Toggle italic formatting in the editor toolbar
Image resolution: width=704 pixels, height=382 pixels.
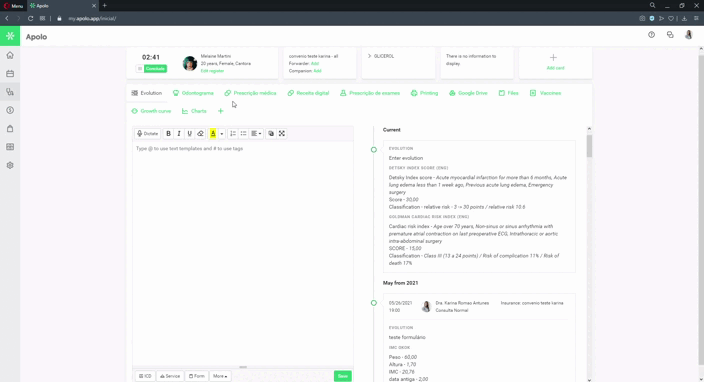point(179,133)
